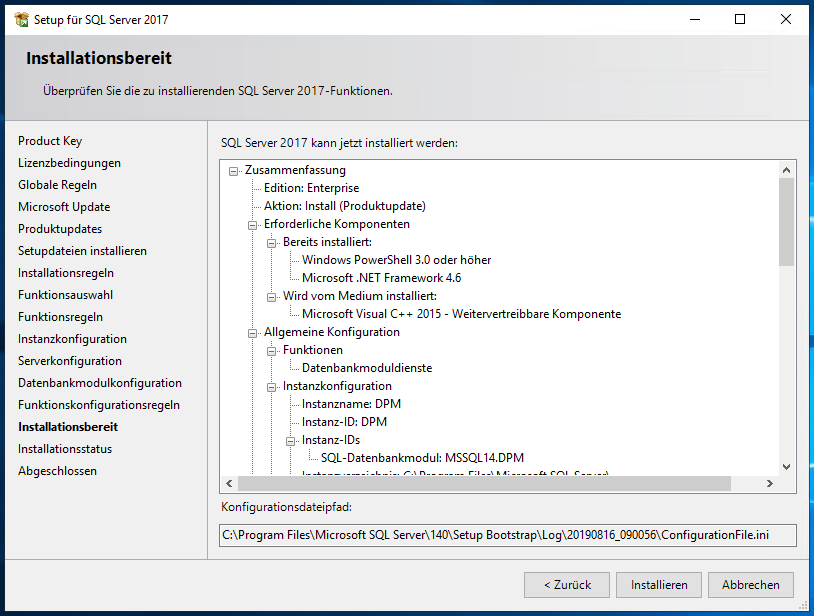Select the Funktionen label in tree
This screenshot has height=616, width=814.
pyautogui.click(x=313, y=350)
